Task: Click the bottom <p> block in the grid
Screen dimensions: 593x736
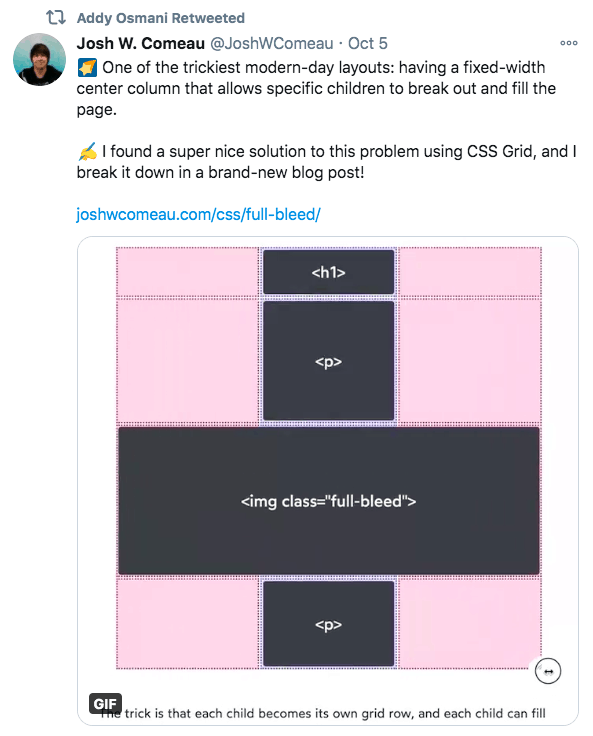Action: pyautogui.click(x=328, y=624)
